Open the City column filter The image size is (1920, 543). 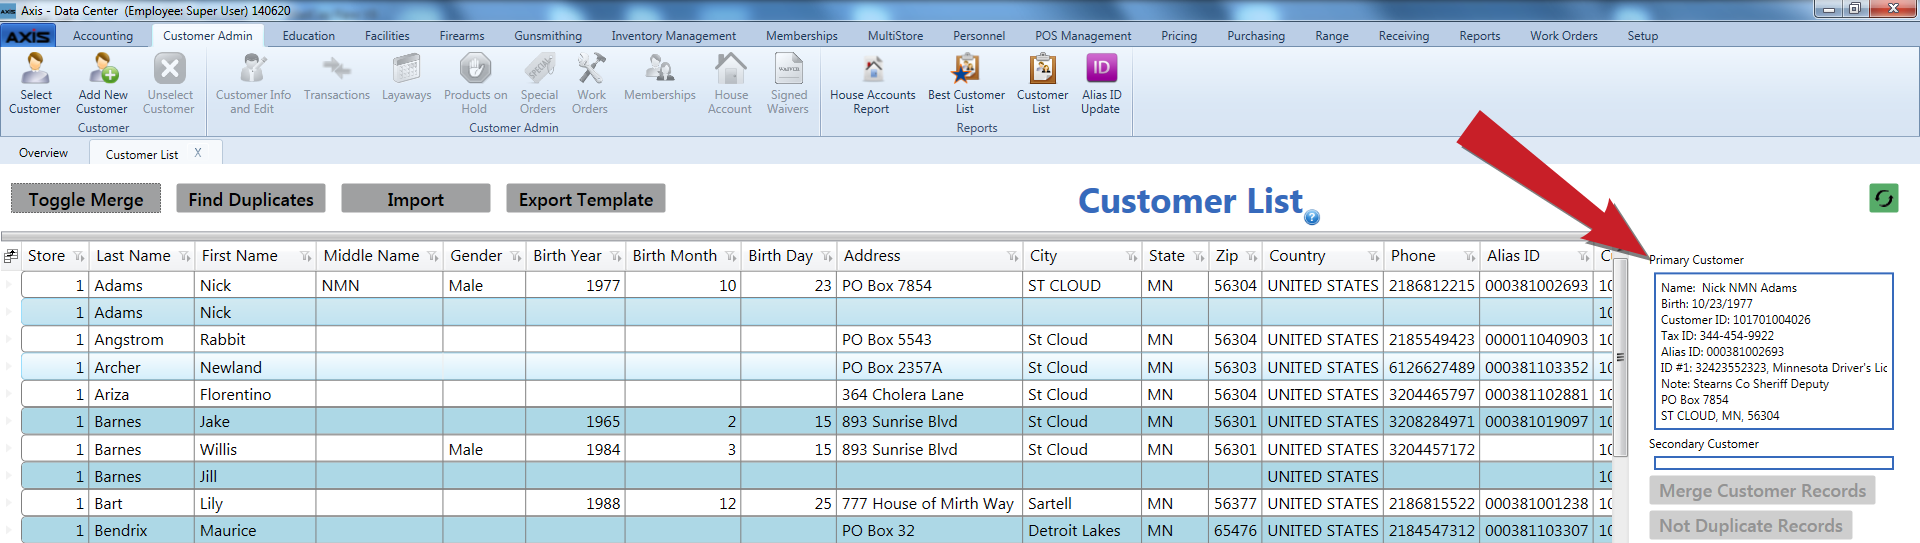point(1132,257)
